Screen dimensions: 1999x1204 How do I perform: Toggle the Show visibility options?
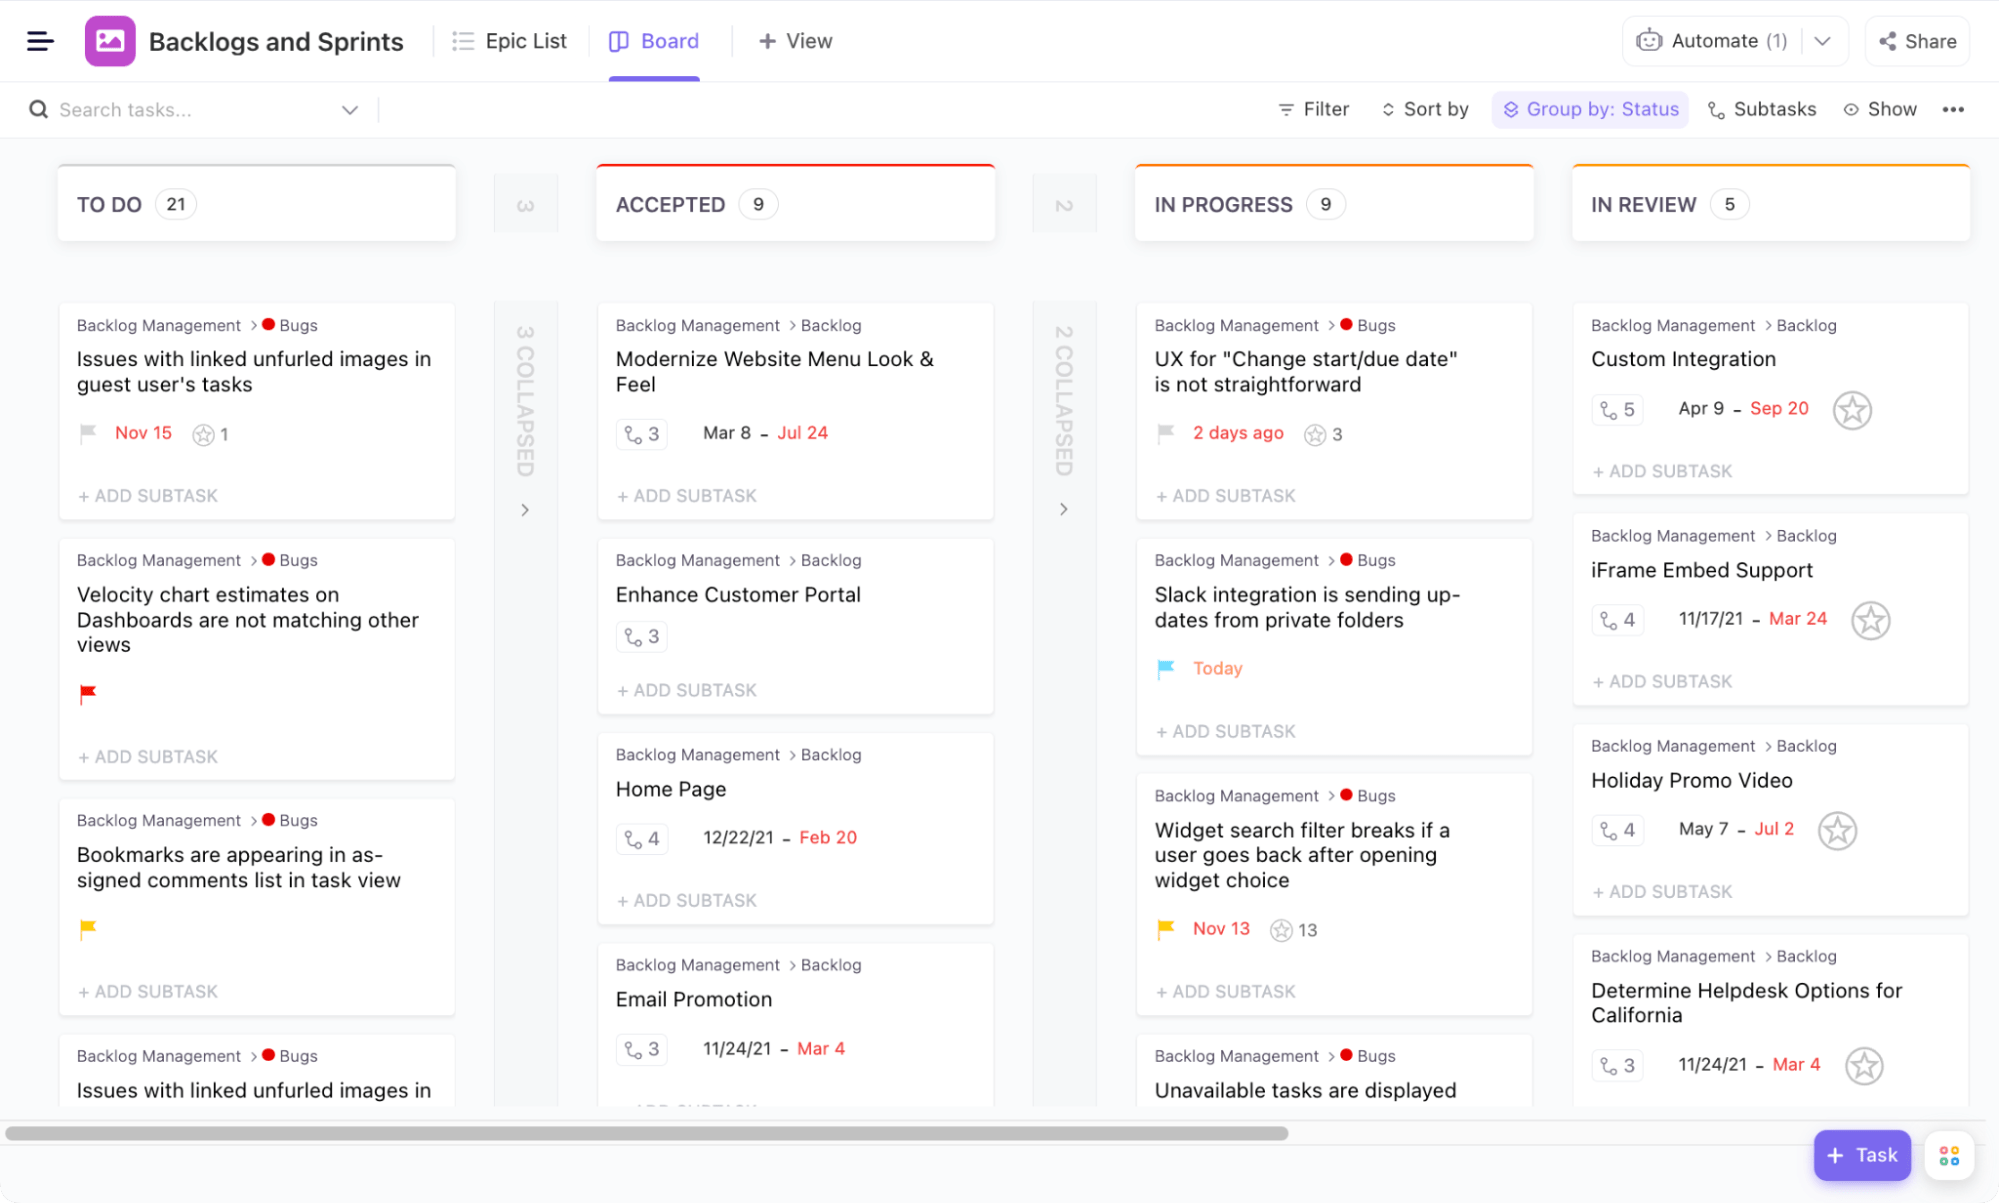pos(1879,110)
